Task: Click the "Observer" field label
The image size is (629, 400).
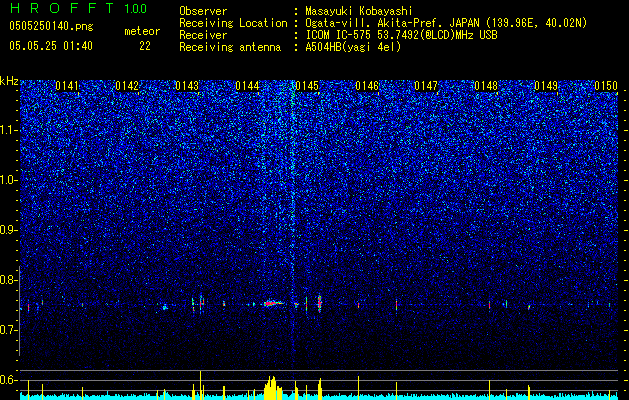Action: 203,11
